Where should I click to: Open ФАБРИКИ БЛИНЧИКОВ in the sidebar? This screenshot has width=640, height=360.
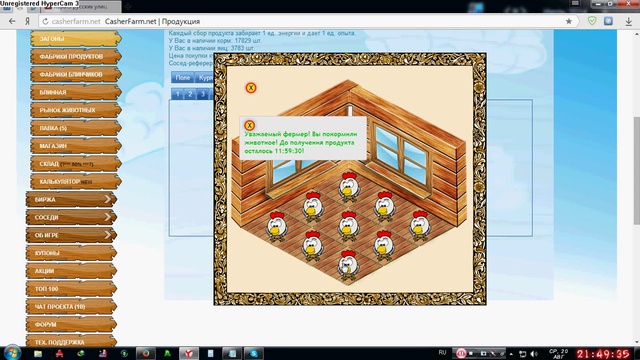(x=76, y=75)
